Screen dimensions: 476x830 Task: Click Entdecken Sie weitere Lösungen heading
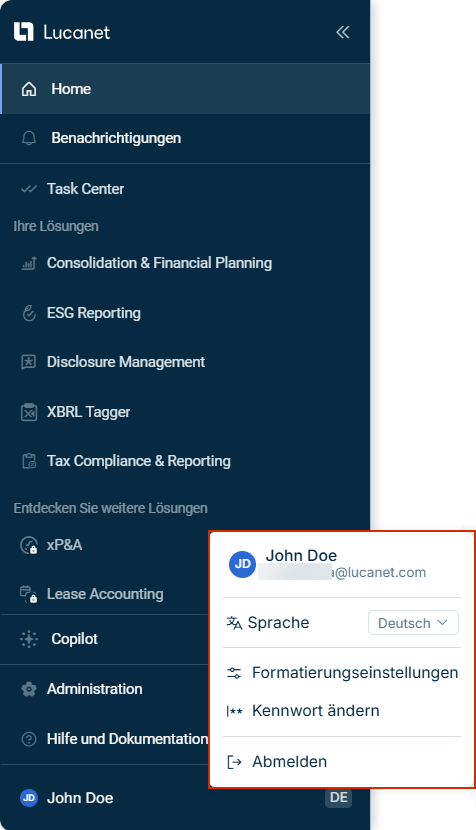(x=111, y=508)
